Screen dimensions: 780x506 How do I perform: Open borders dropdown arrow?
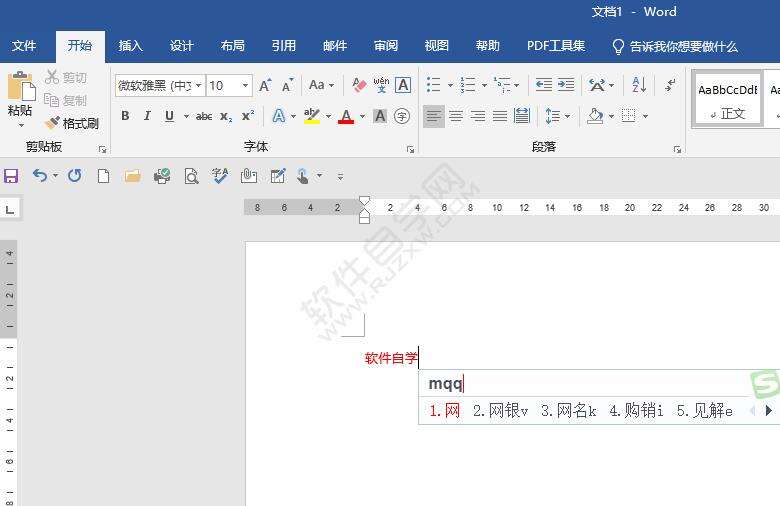click(x=645, y=116)
